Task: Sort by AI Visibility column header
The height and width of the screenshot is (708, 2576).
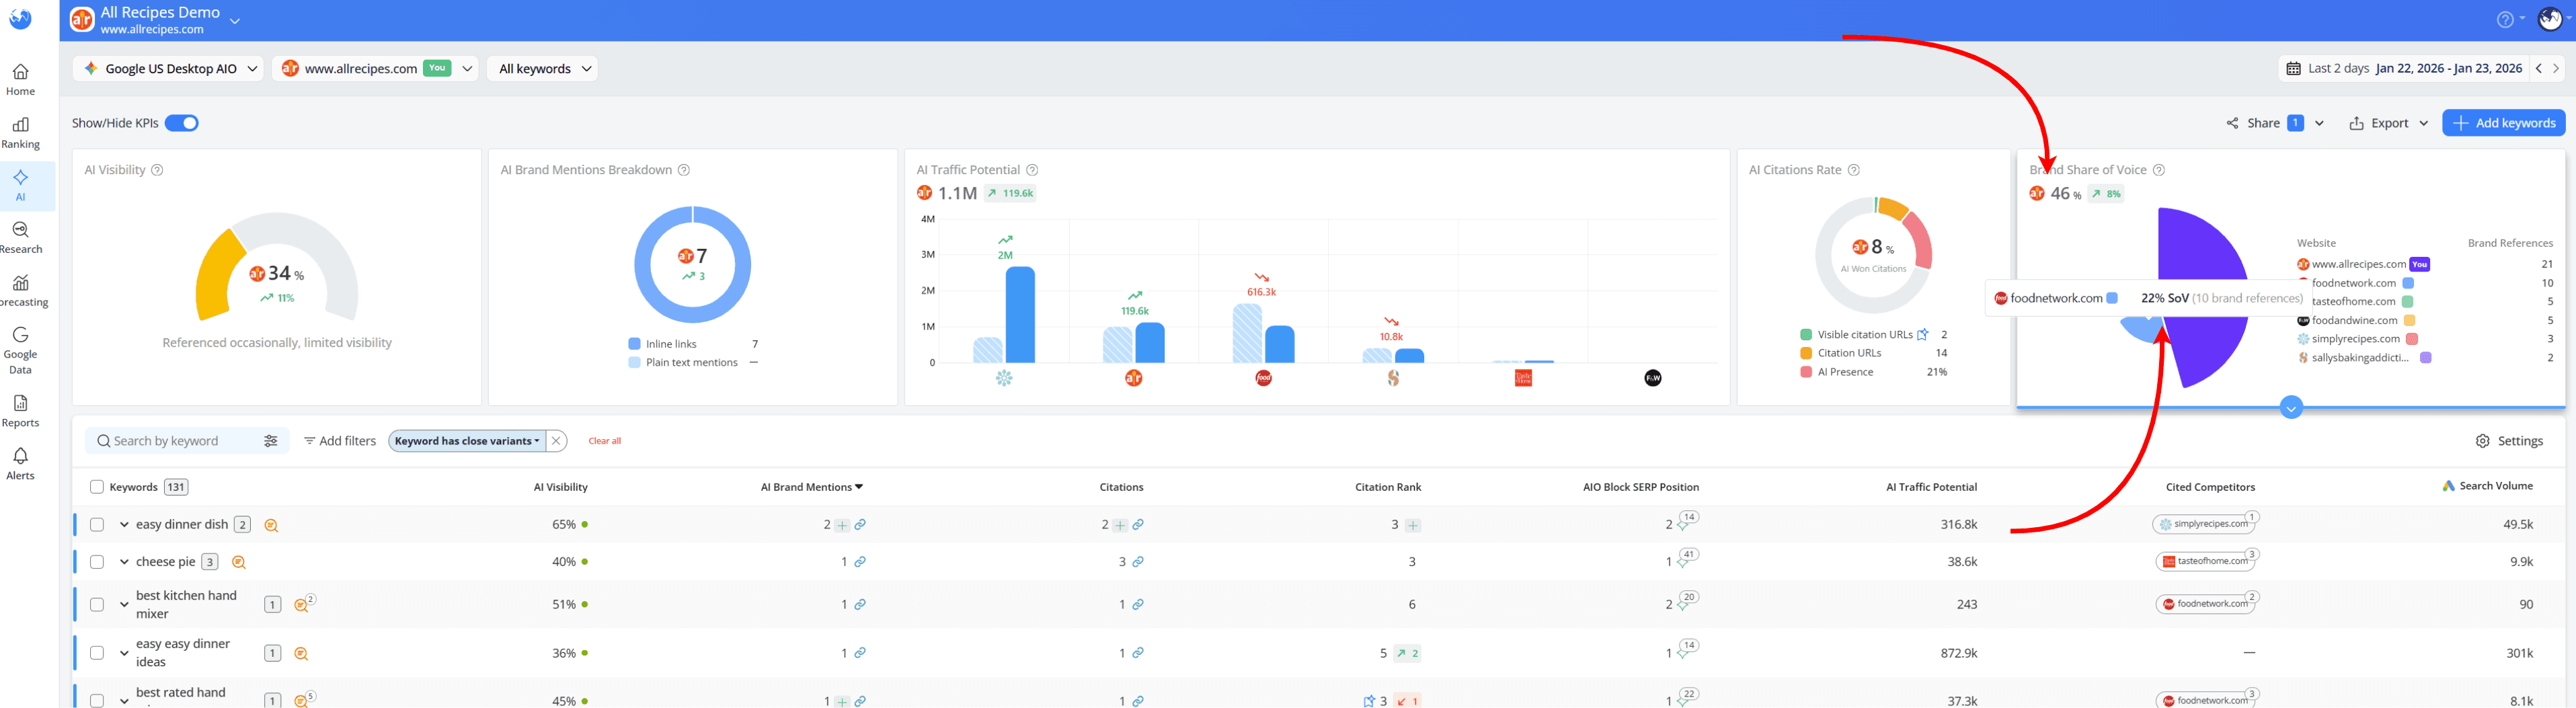Action: 560,487
